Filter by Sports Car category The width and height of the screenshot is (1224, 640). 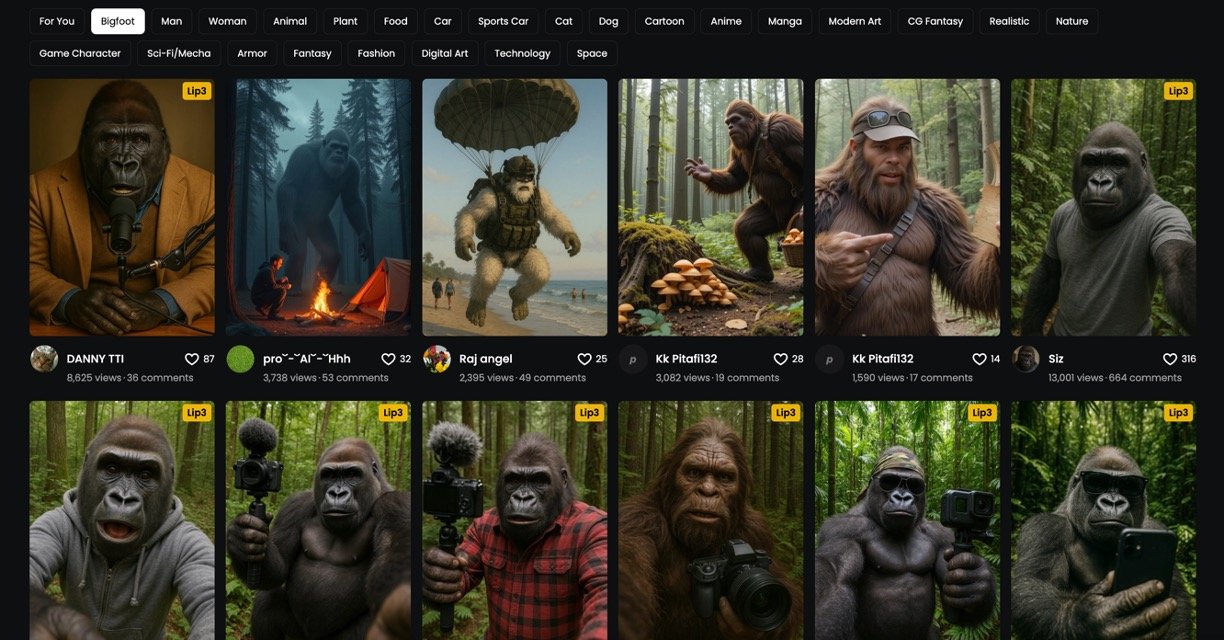click(503, 21)
